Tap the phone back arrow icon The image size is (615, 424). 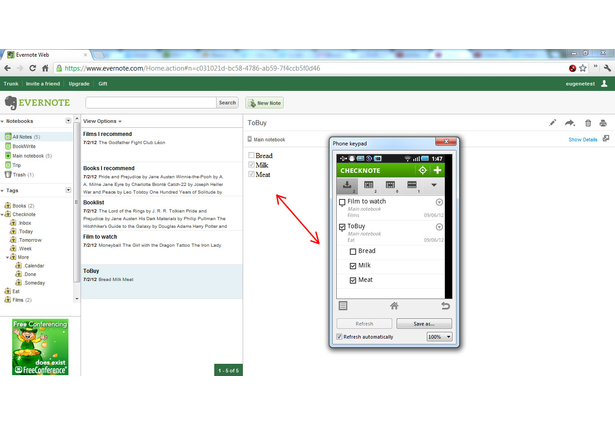coord(445,306)
